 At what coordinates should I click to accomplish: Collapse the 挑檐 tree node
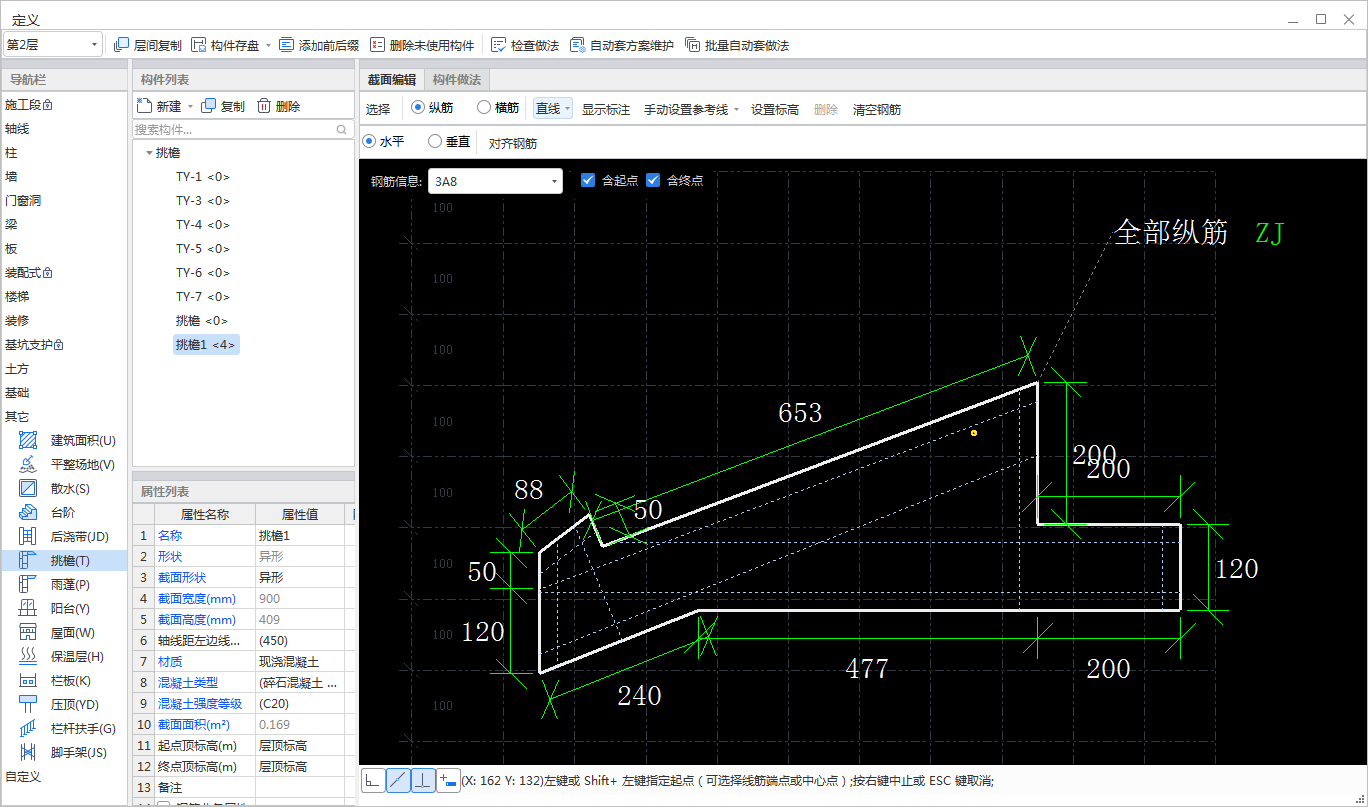coord(149,153)
